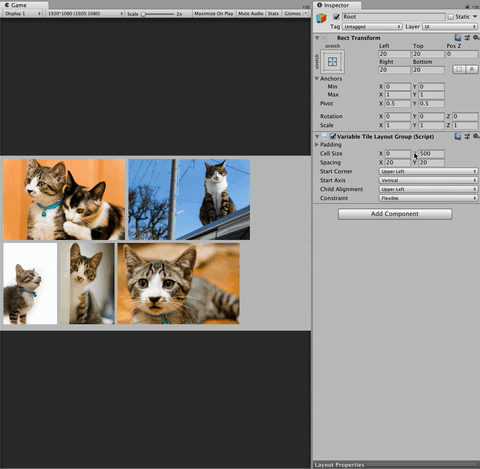Click the Right offset field
The image size is (480, 469).
(x=394, y=70)
